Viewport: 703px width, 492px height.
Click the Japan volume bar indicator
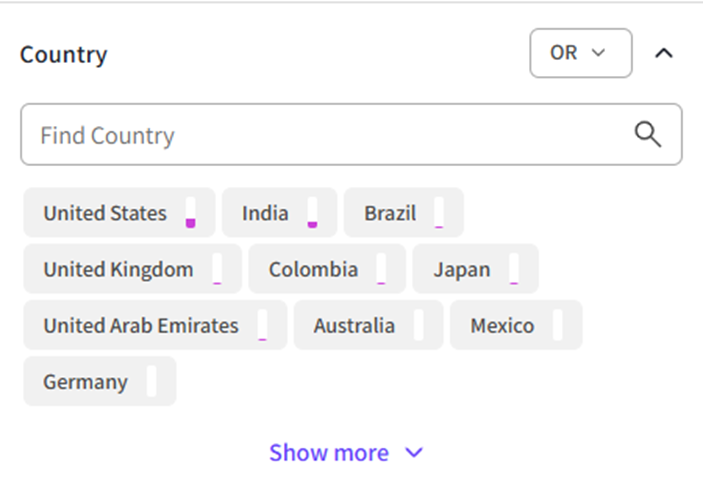[514, 269]
